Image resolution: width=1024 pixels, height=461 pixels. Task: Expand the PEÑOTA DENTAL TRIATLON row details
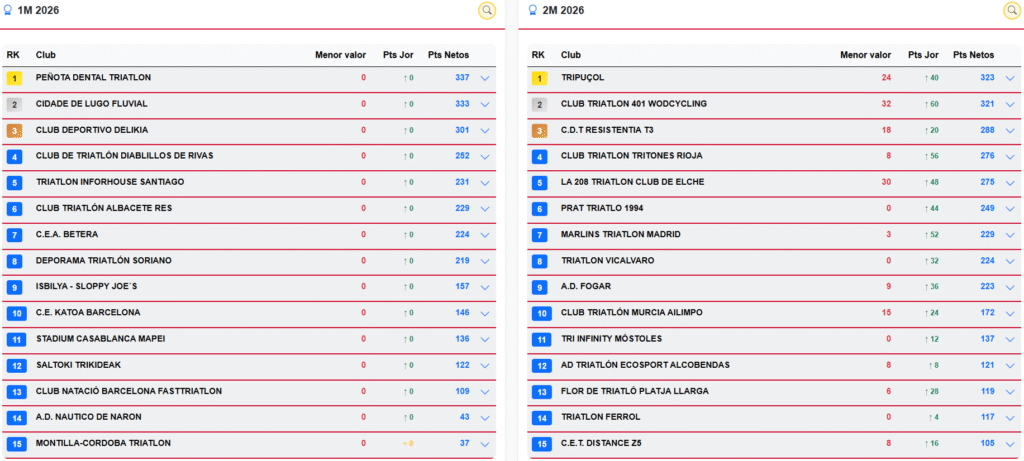click(x=485, y=78)
